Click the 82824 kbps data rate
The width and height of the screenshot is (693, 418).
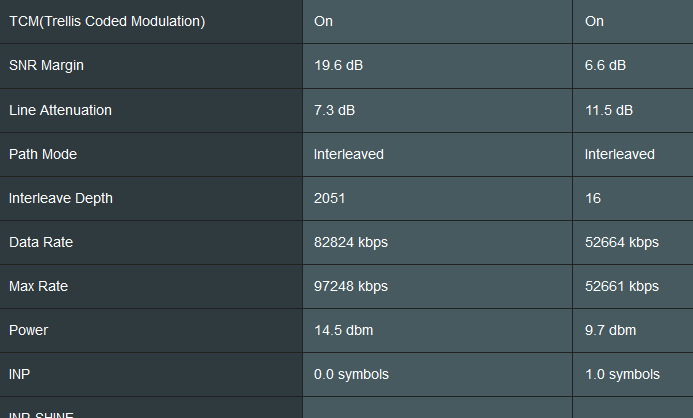point(351,243)
